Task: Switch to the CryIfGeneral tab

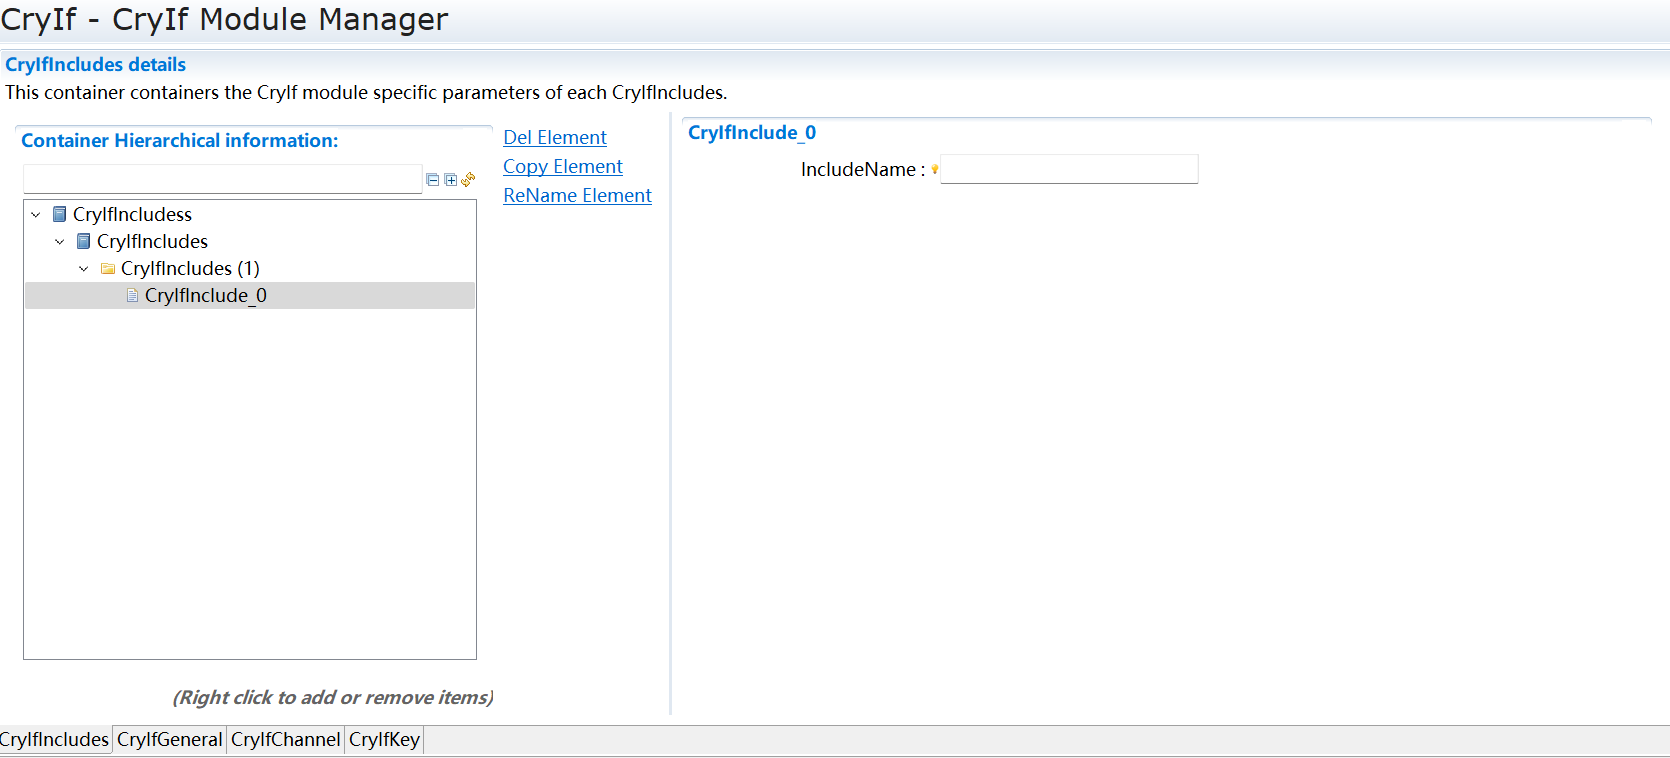Action: pyautogui.click(x=169, y=740)
